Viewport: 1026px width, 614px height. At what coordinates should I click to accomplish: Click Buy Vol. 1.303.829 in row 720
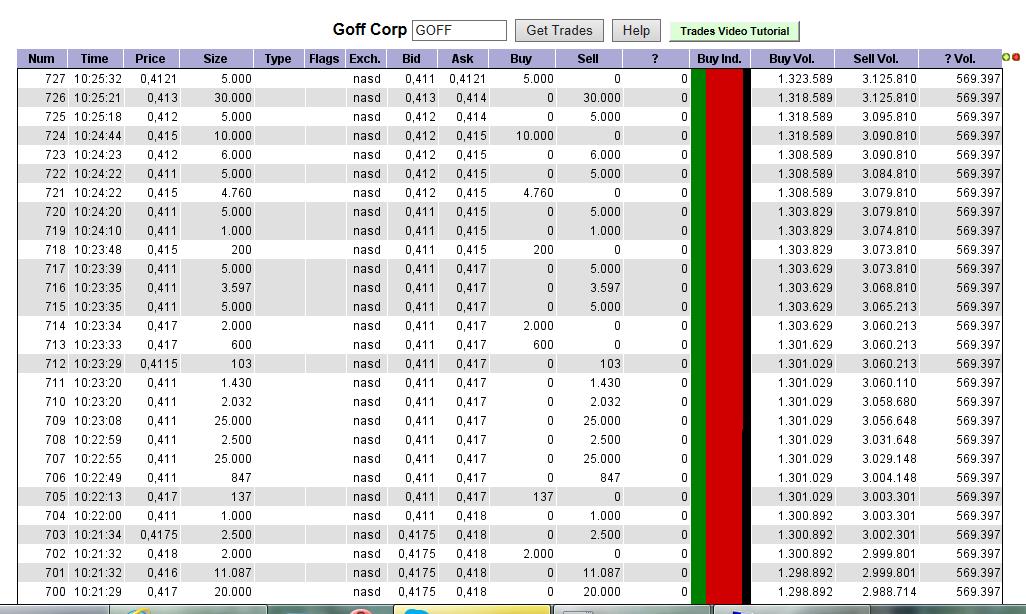[x=805, y=211]
